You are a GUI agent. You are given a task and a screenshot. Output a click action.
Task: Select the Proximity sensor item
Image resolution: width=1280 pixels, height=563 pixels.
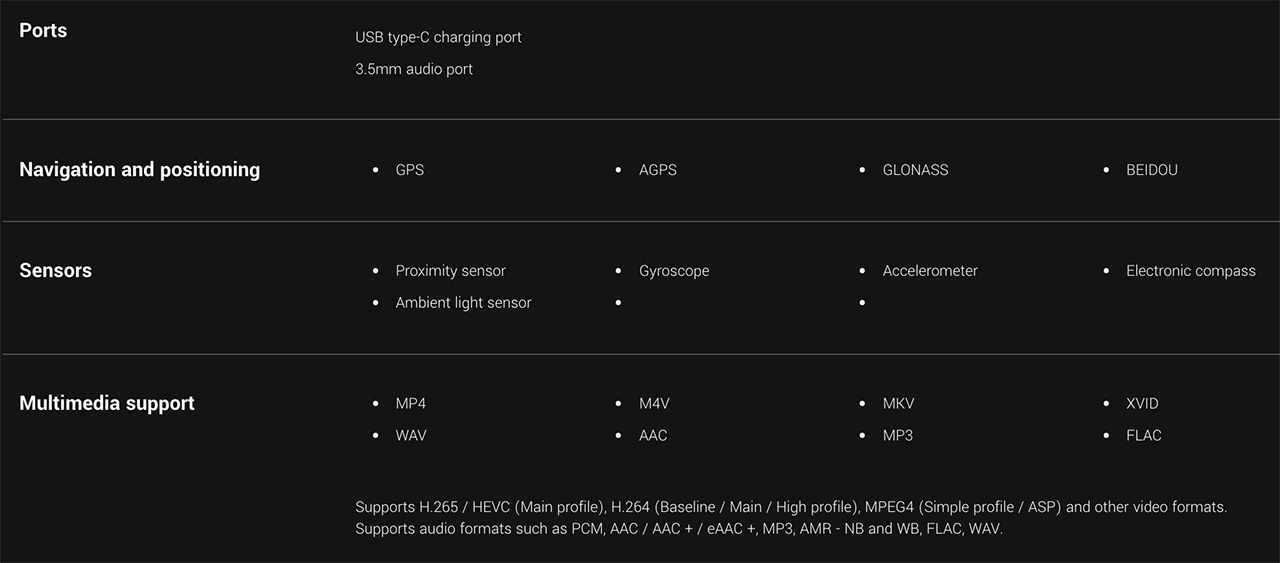click(x=450, y=271)
